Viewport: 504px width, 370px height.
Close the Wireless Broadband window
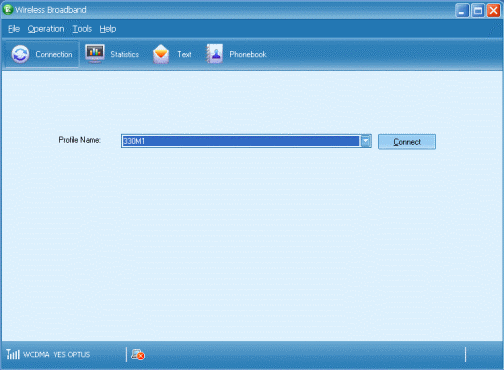tap(493, 10)
